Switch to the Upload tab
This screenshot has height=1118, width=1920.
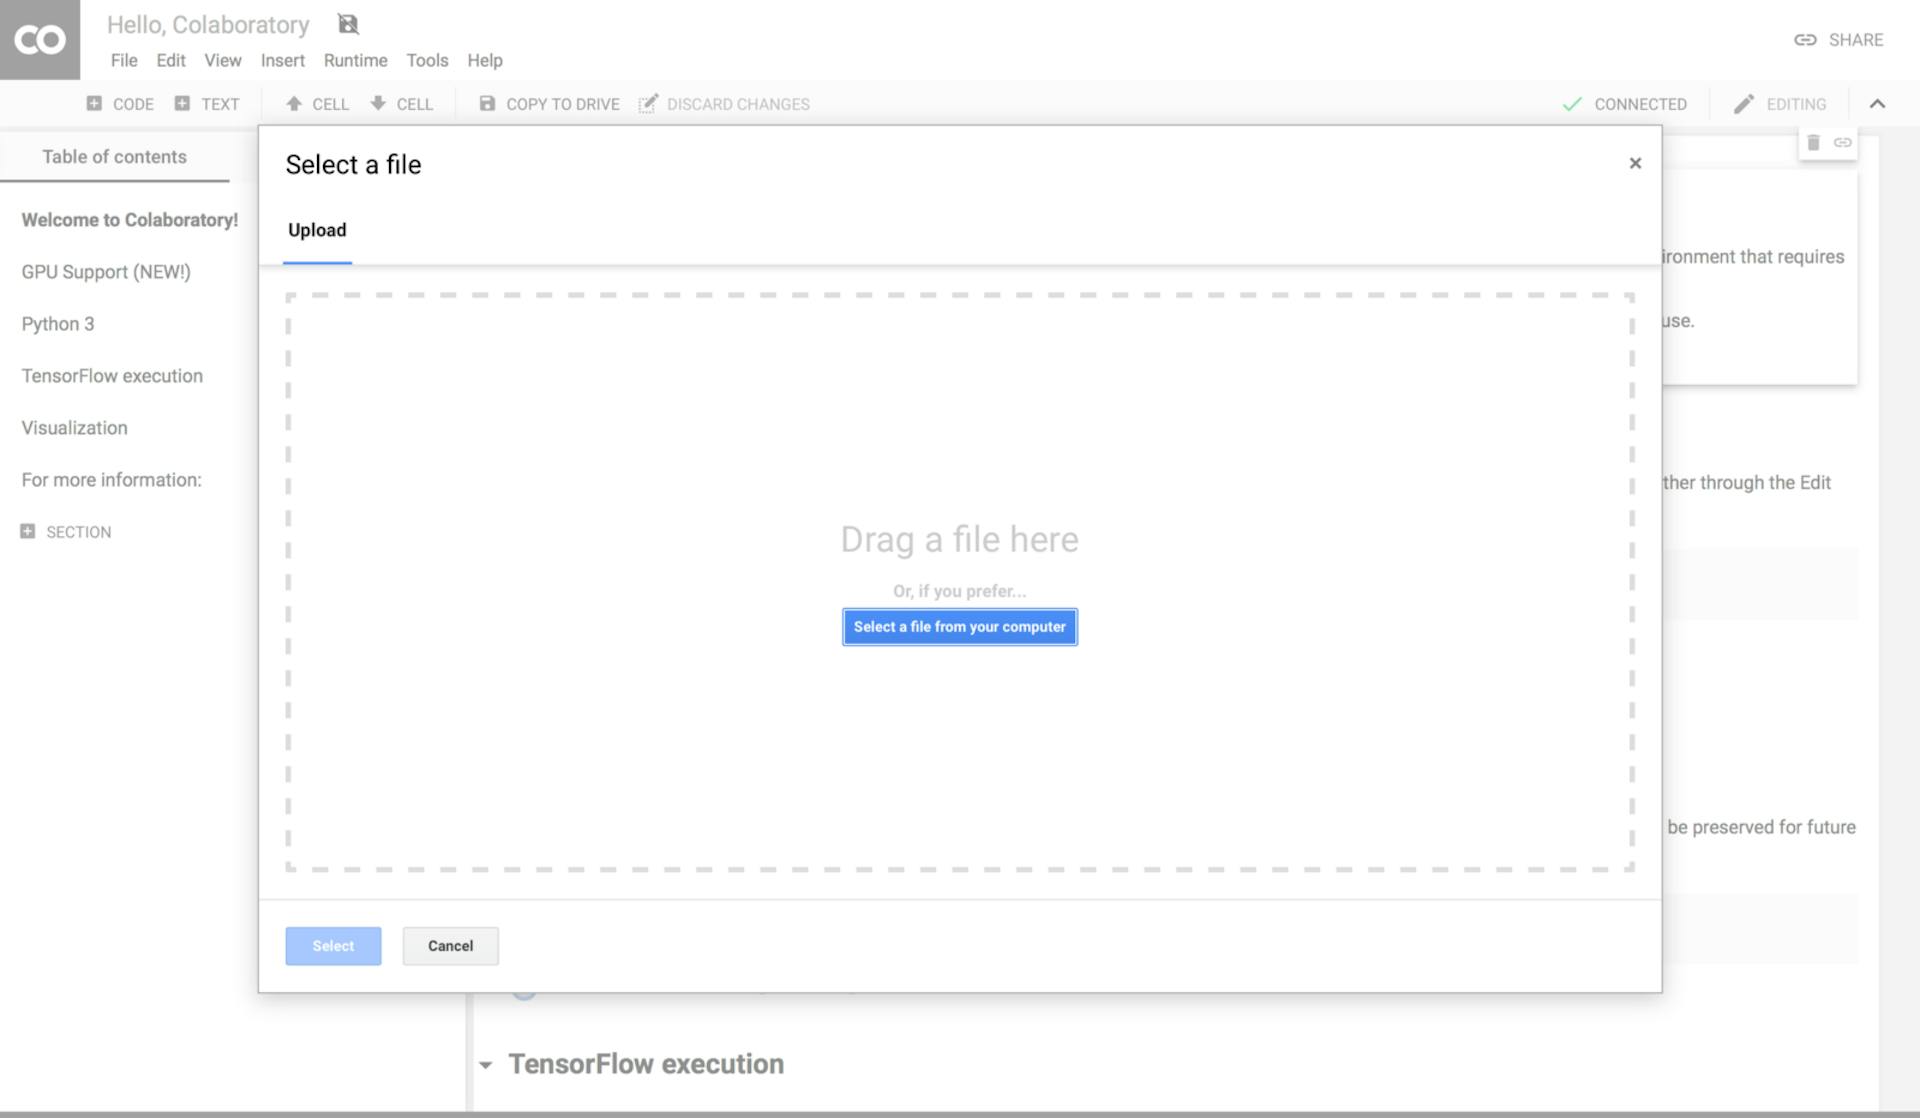(x=316, y=230)
